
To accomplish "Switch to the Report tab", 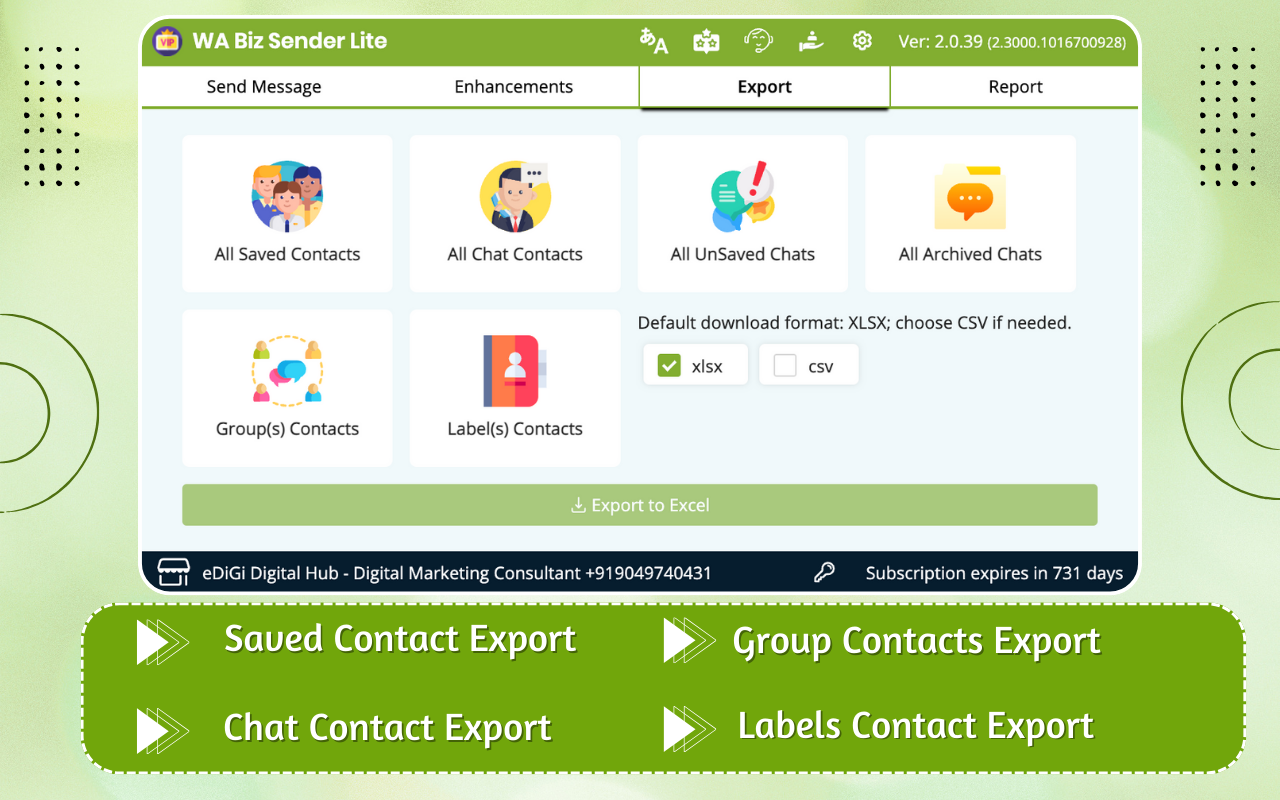I will pyautogui.click(x=1015, y=87).
